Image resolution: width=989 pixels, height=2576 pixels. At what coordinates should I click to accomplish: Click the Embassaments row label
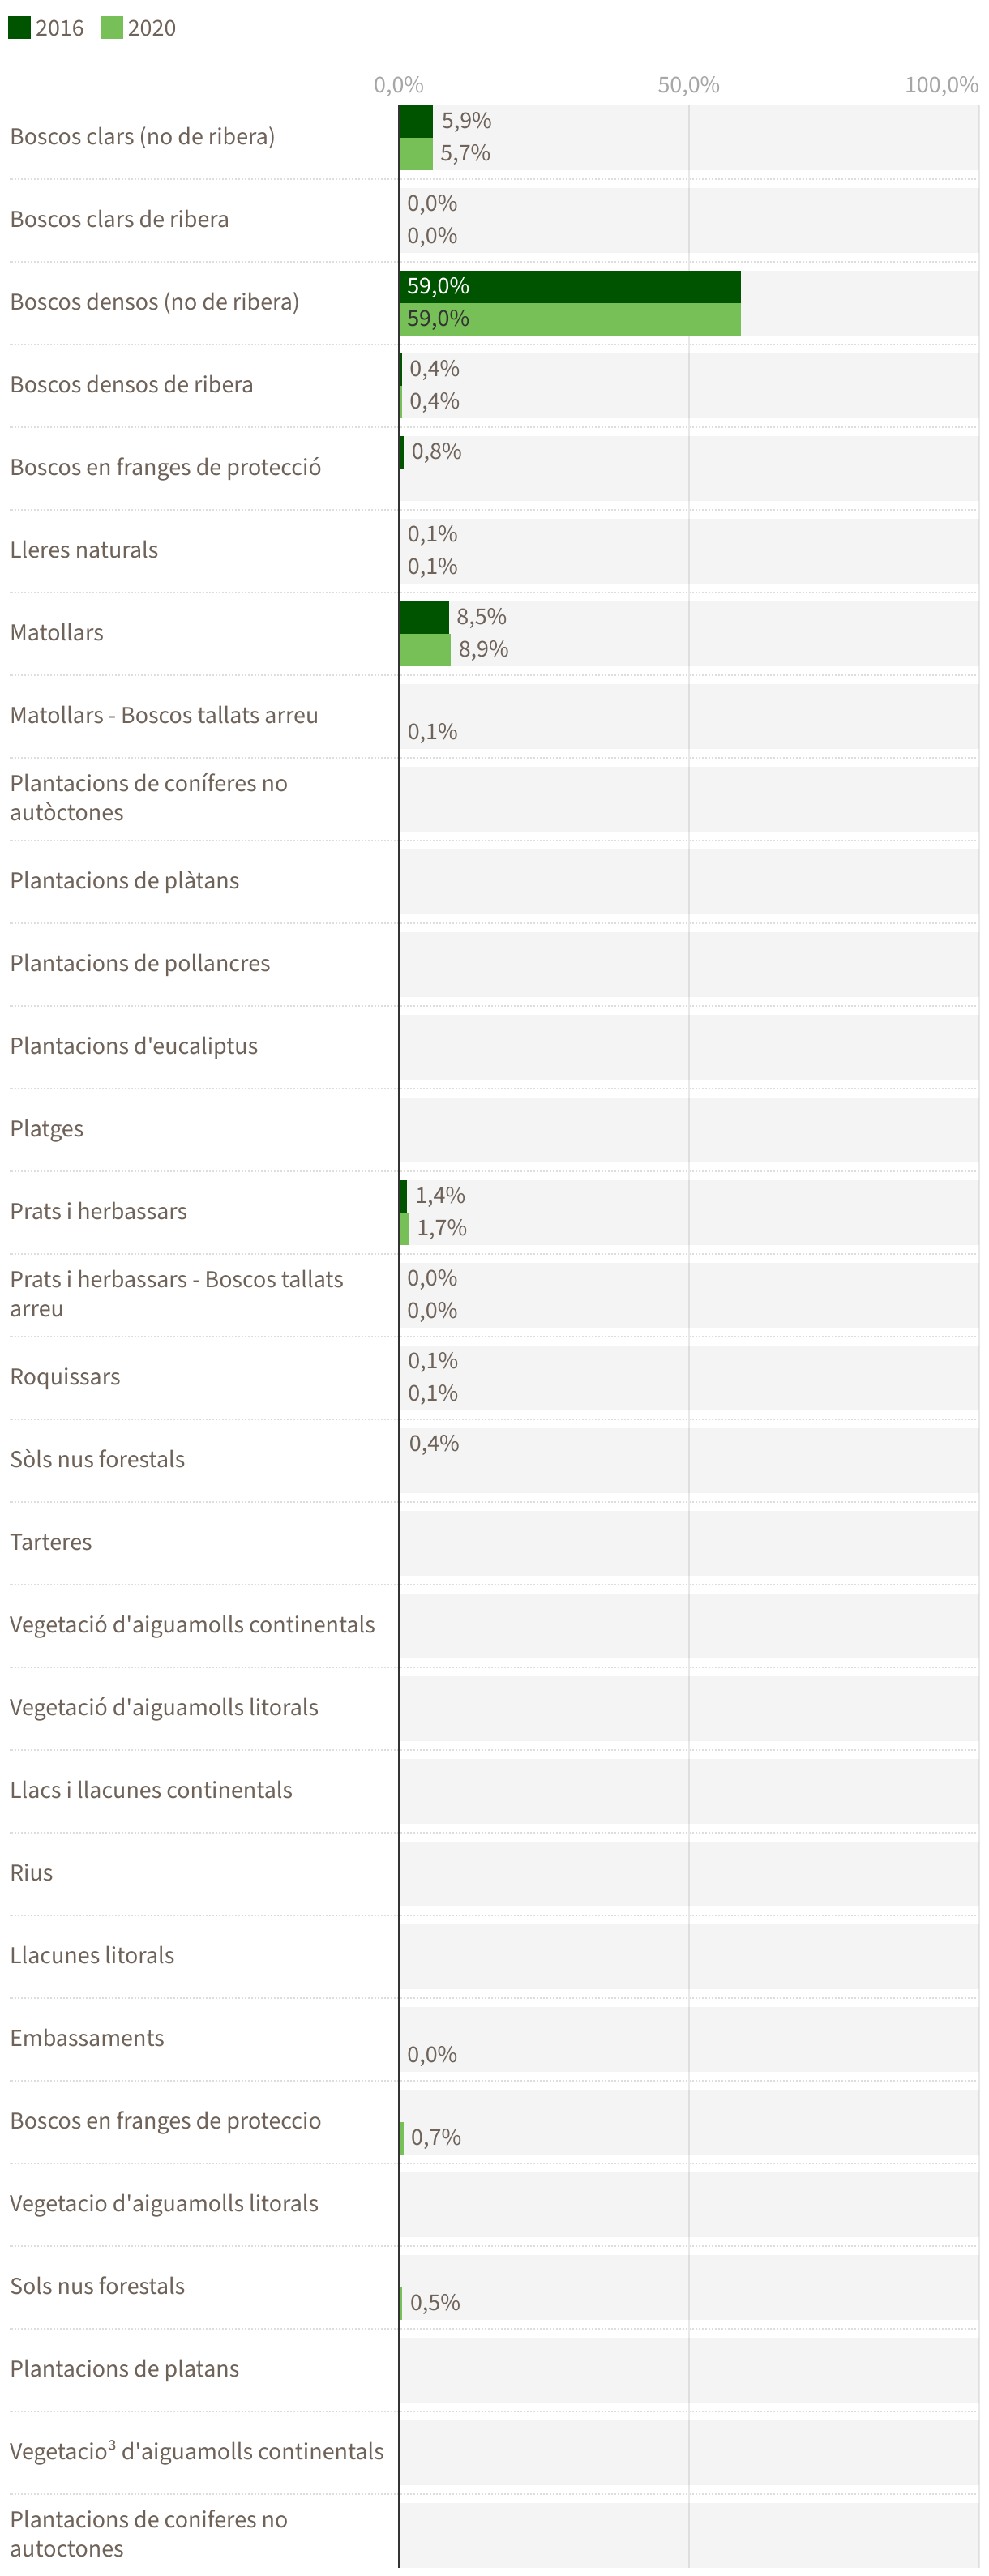point(87,2038)
